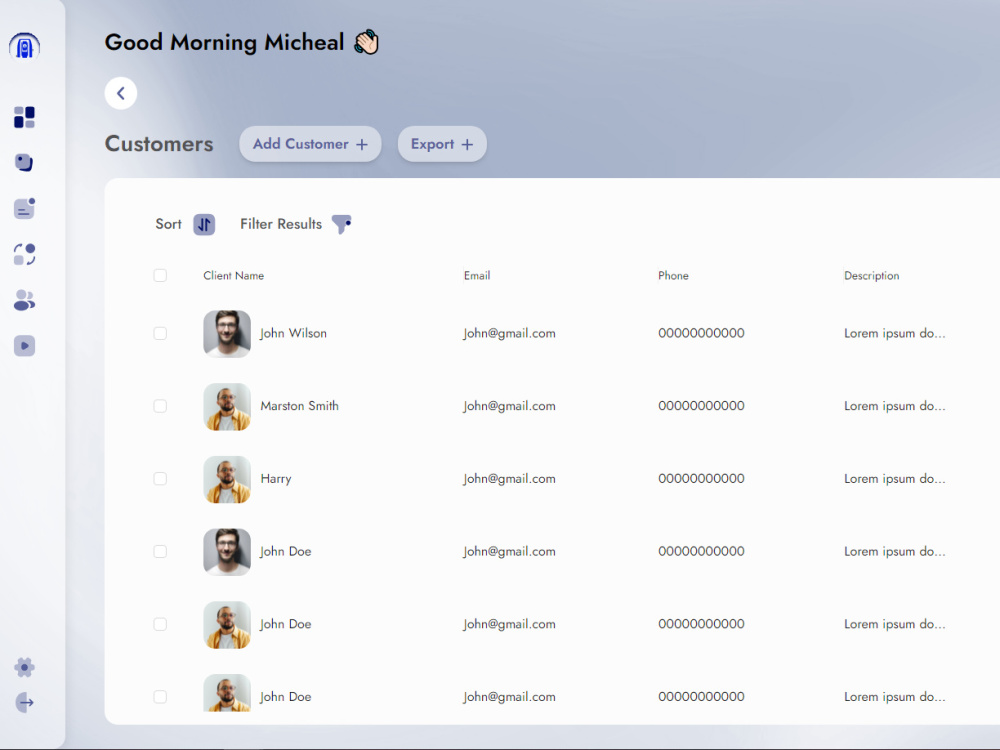Toggle the select-all header checkbox
Screen dimensions: 1000x750
160,276
